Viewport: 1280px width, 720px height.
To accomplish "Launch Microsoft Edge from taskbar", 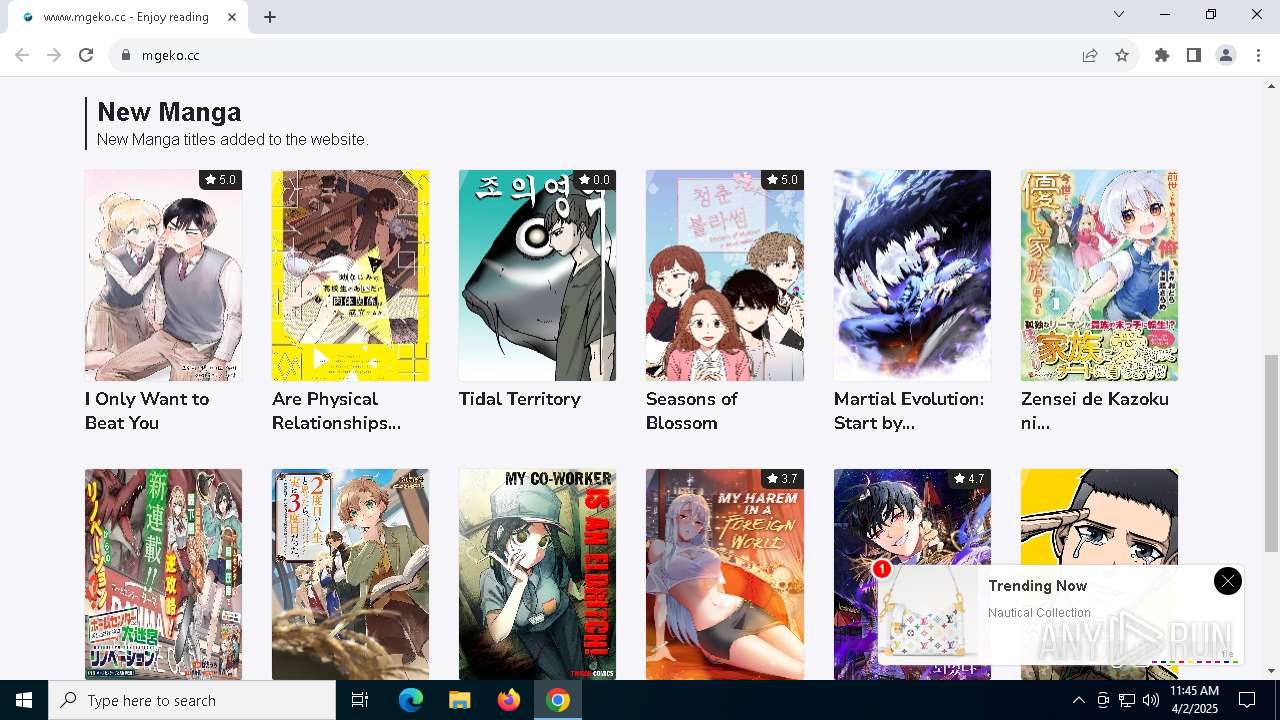I will [x=411, y=700].
